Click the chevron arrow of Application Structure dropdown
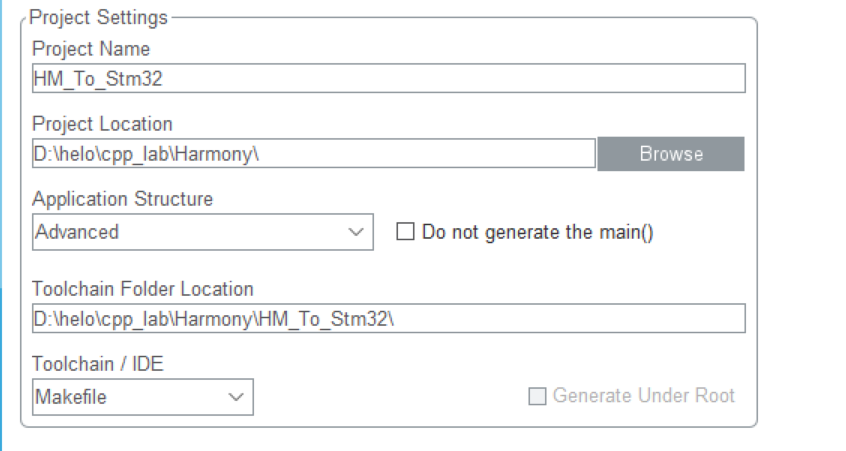Screen dimensions: 846x451 [357, 232]
